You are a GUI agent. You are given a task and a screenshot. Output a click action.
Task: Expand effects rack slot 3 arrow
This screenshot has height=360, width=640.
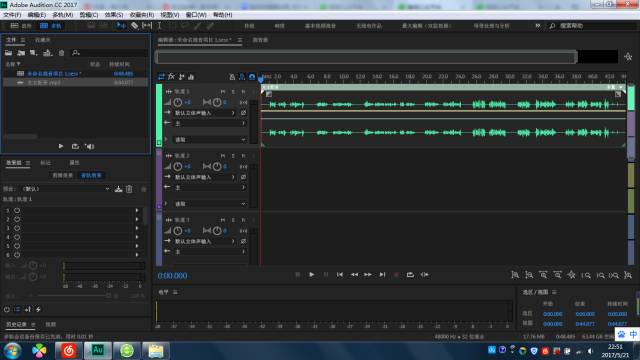point(137,228)
